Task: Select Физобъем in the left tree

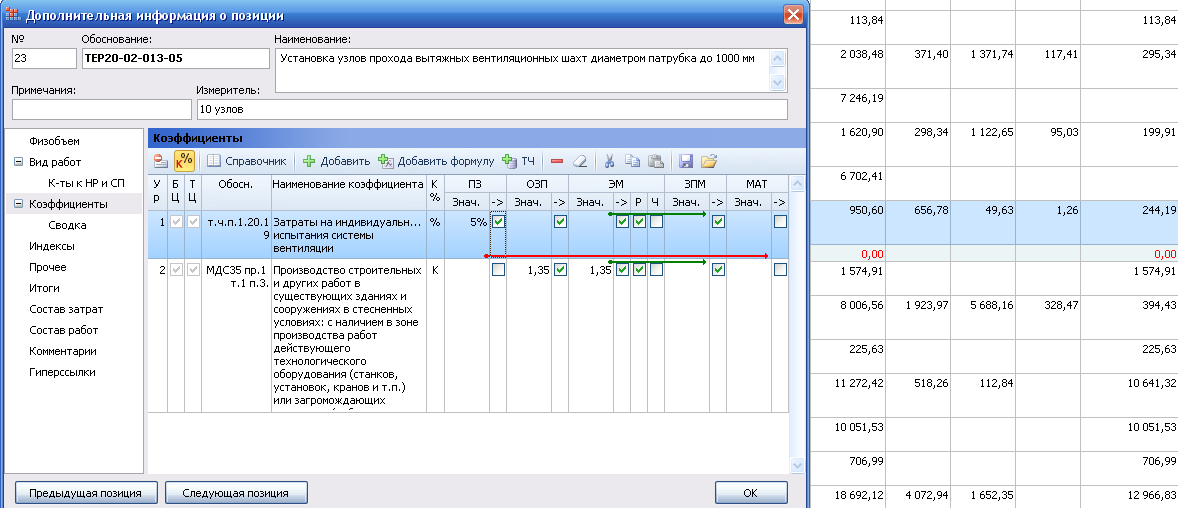Action: pos(54,141)
